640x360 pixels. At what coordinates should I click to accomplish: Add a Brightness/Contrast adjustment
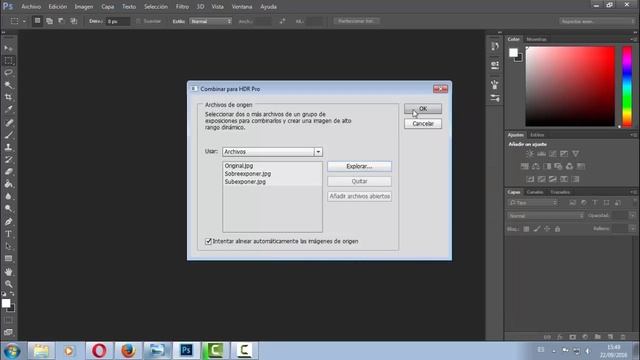pos(530,154)
